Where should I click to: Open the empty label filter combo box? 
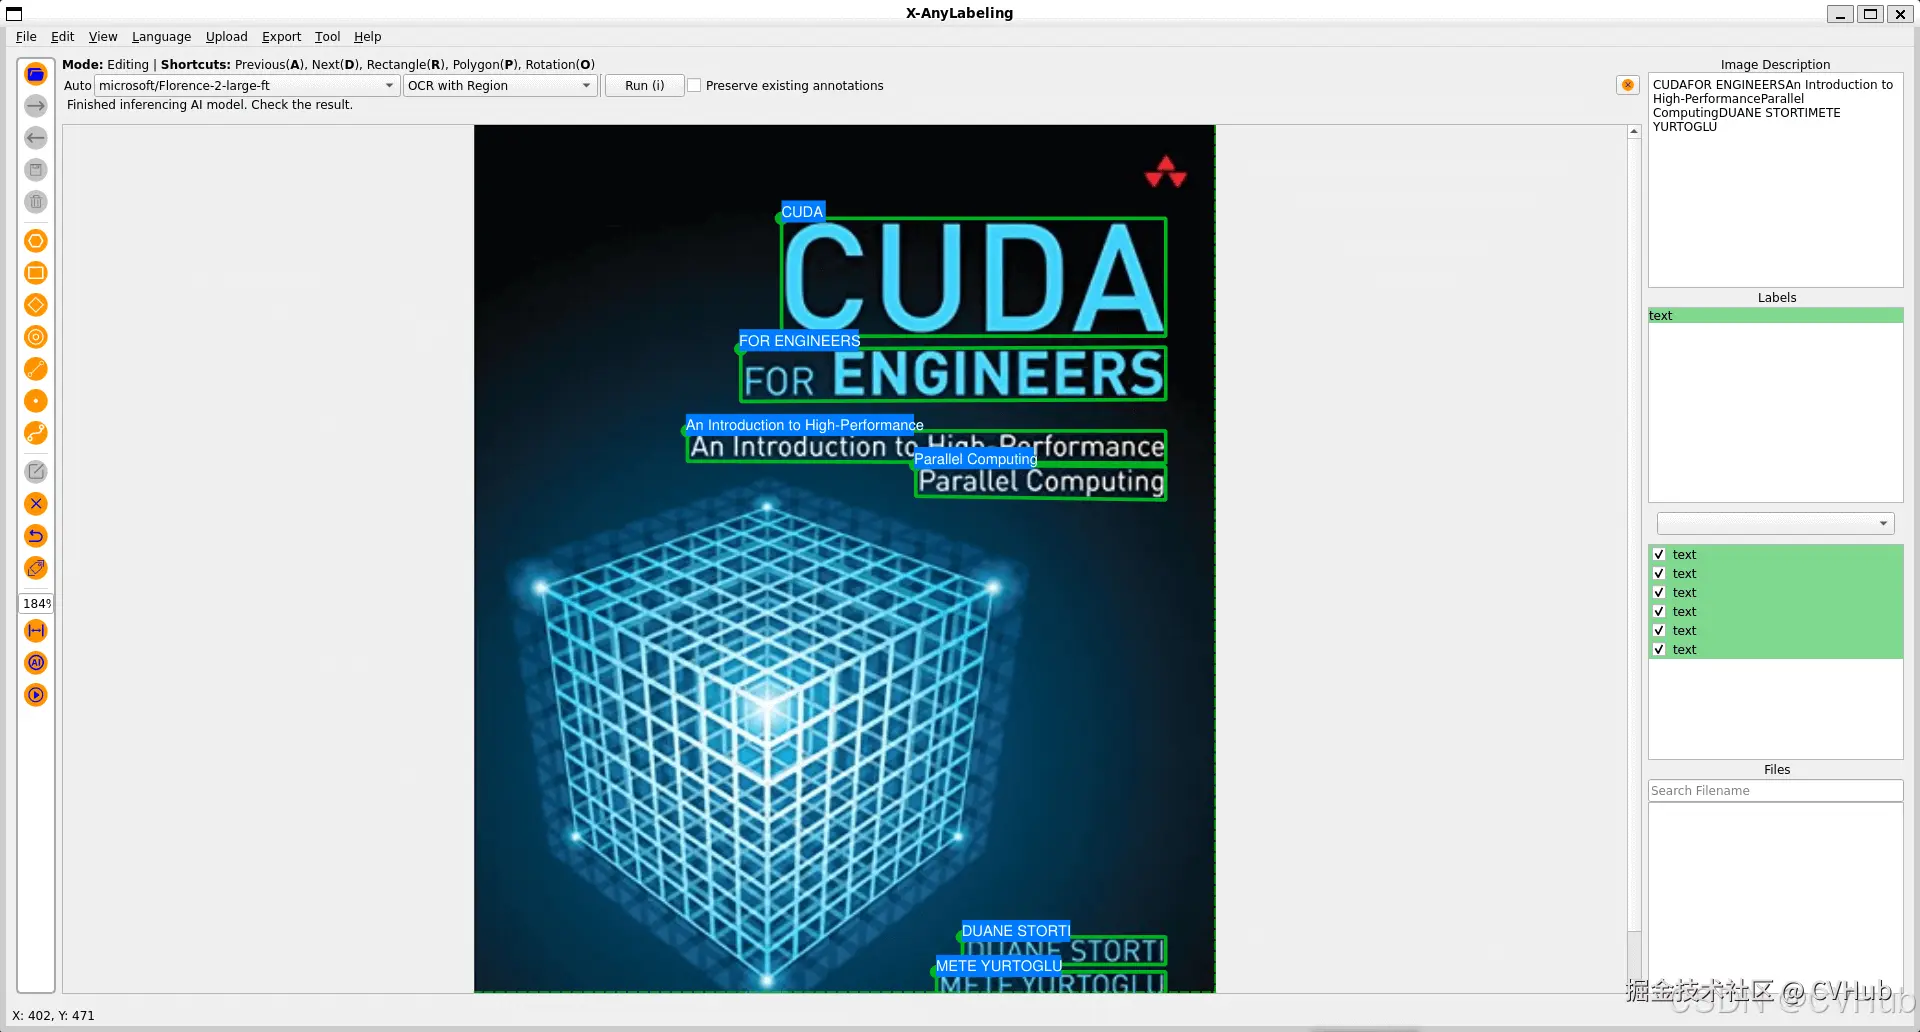coord(1775,524)
